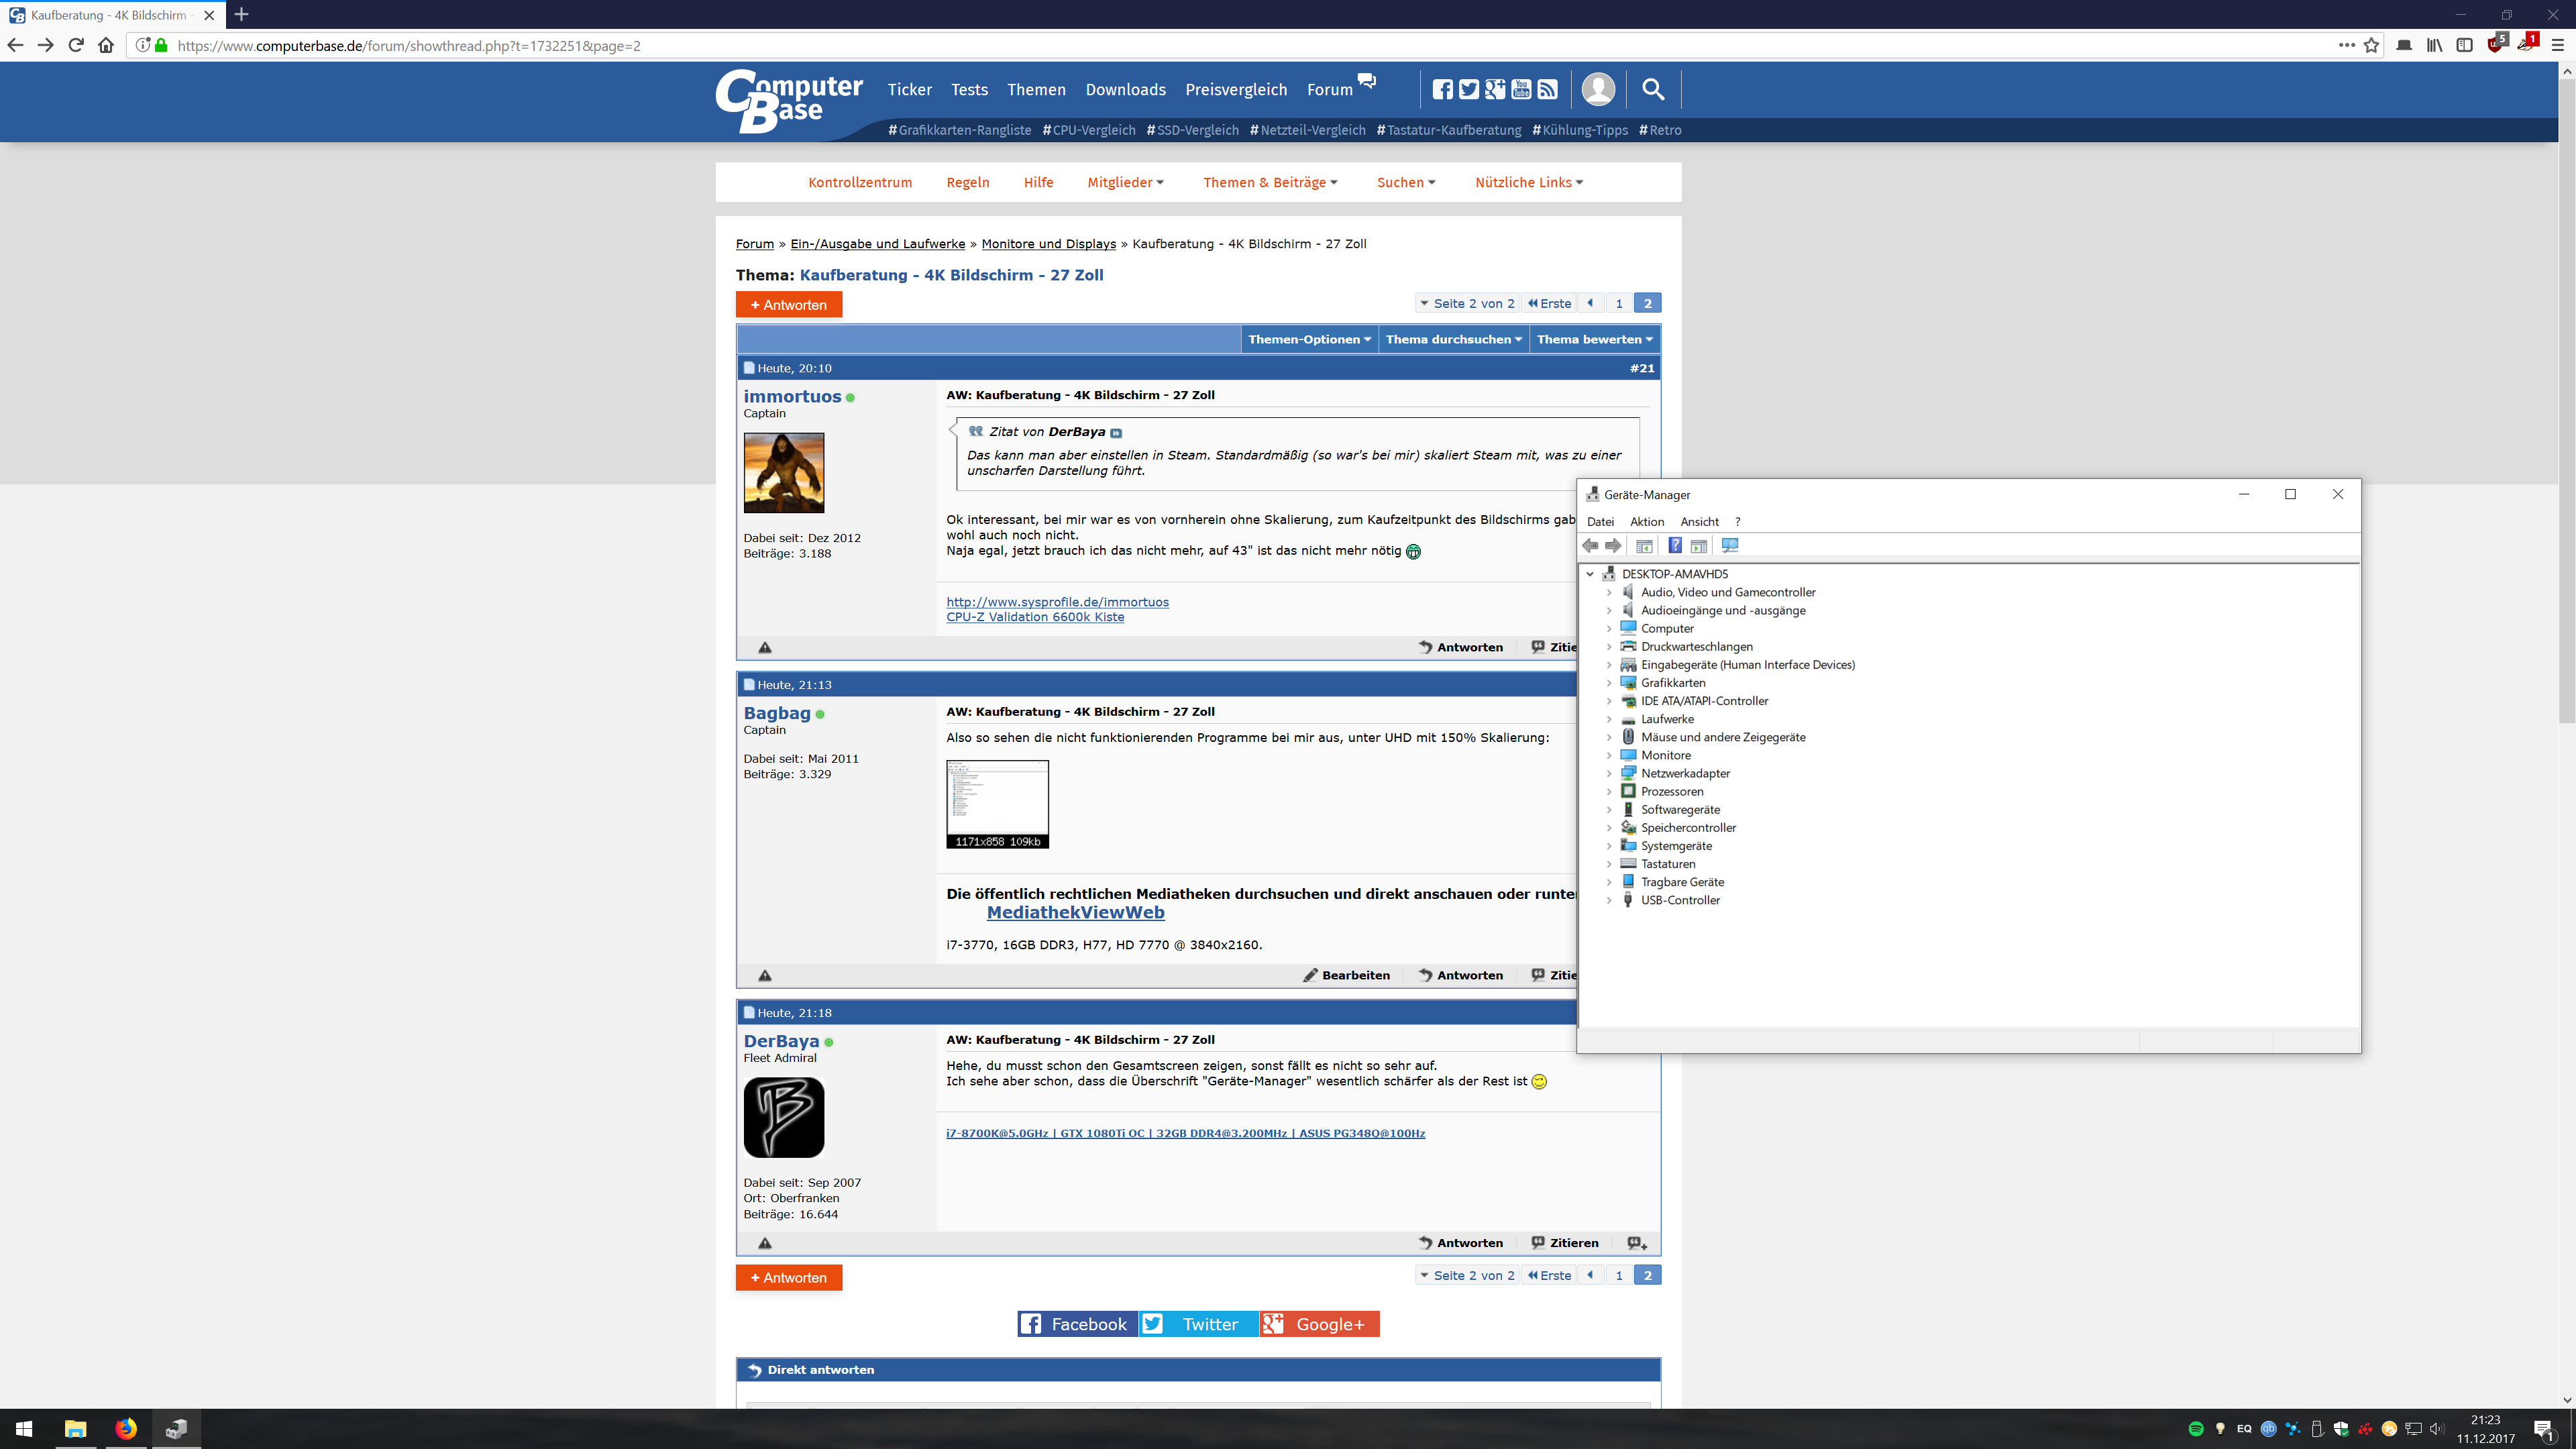Image resolution: width=2576 pixels, height=1449 pixels.
Task: Open the Ansicht menu in Geräte-Manager
Action: pos(1699,522)
